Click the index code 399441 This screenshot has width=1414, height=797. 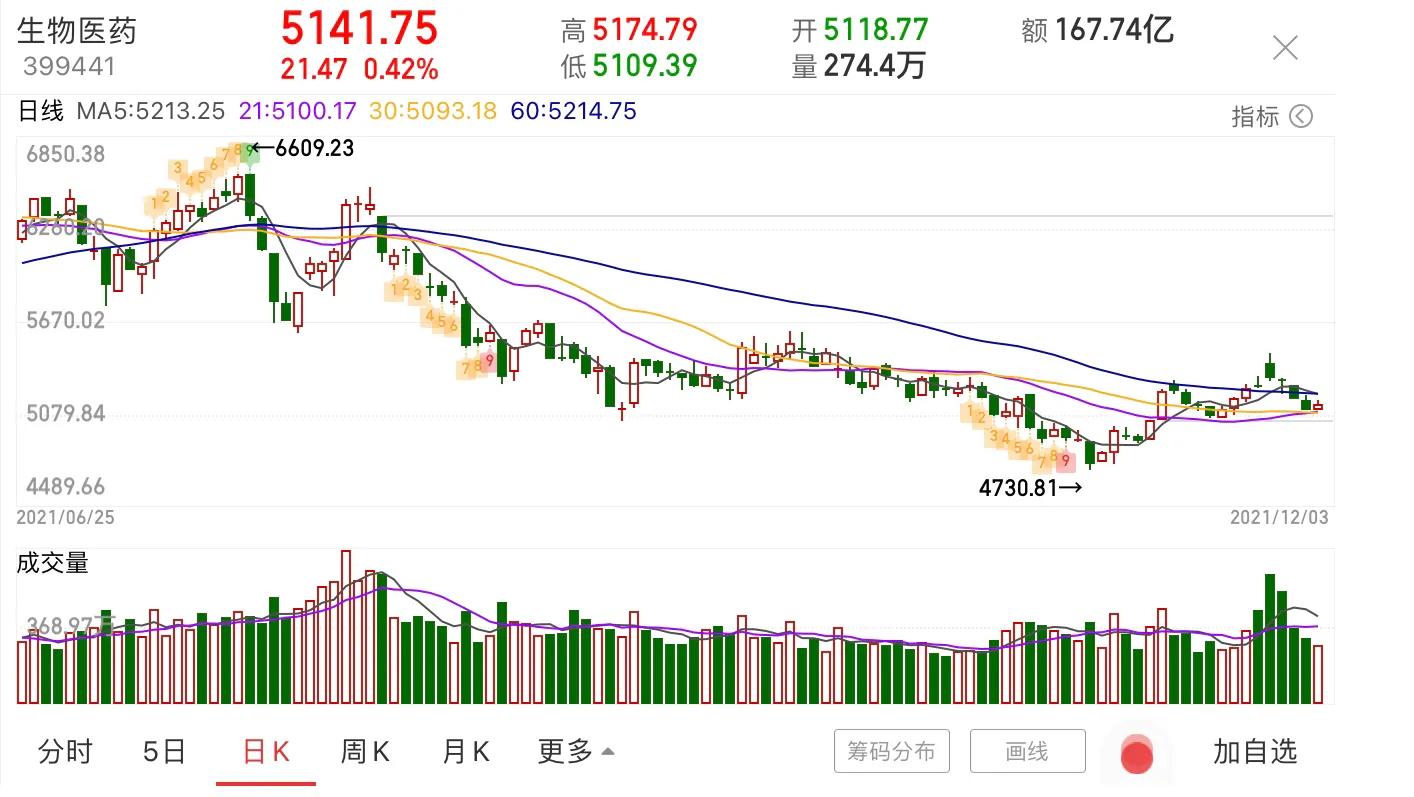pos(69,67)
